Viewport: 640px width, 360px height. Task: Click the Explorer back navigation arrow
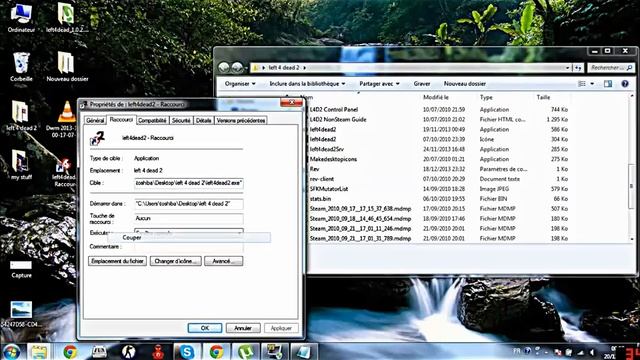point(224,67)
